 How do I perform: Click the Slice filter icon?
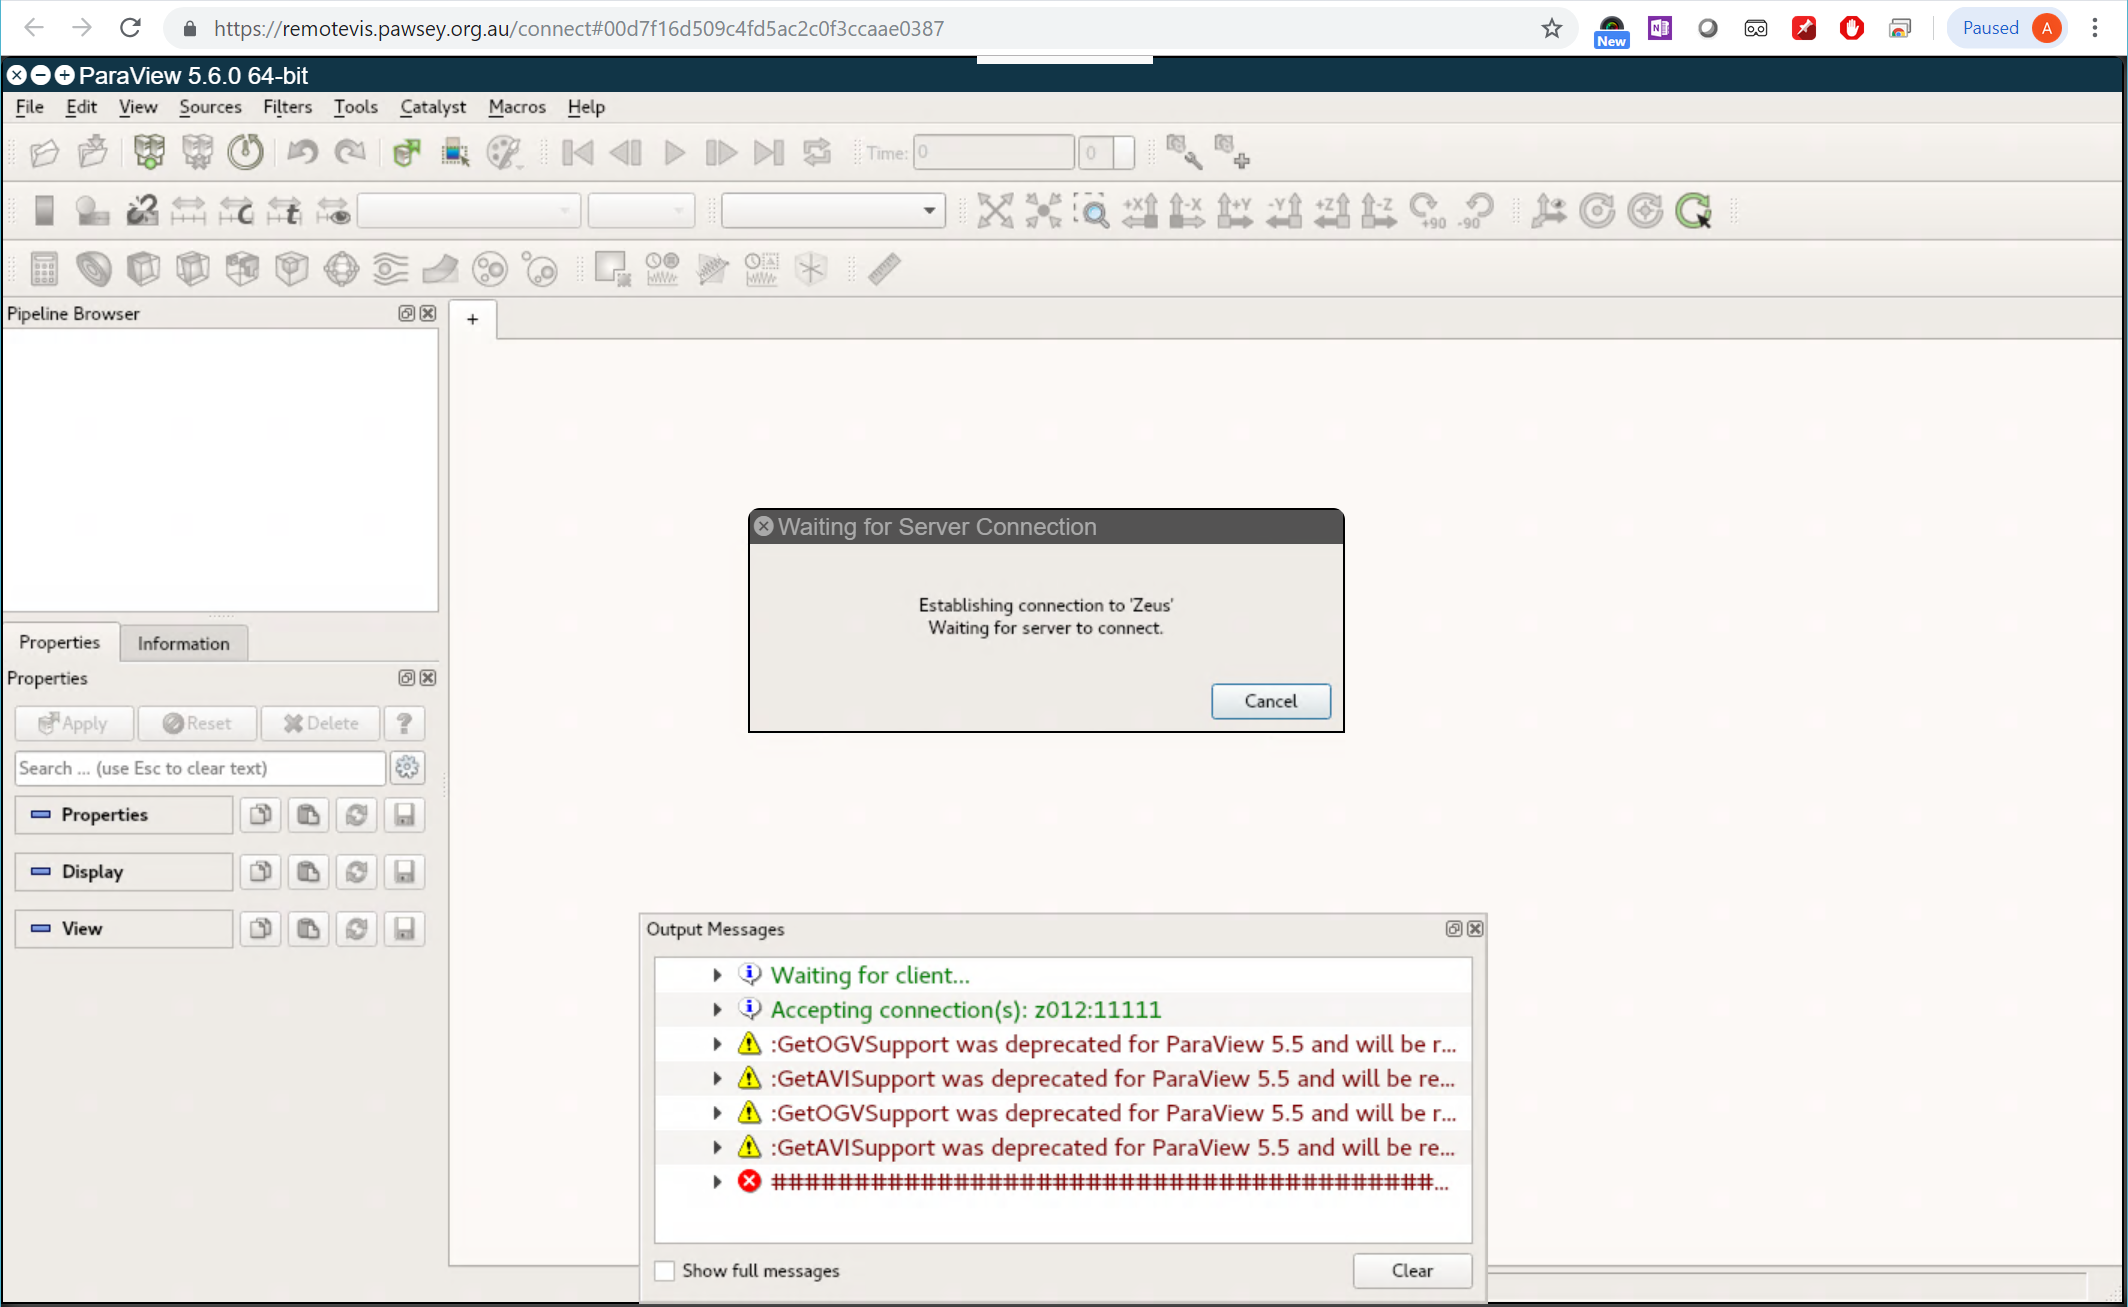coord(192,268)
